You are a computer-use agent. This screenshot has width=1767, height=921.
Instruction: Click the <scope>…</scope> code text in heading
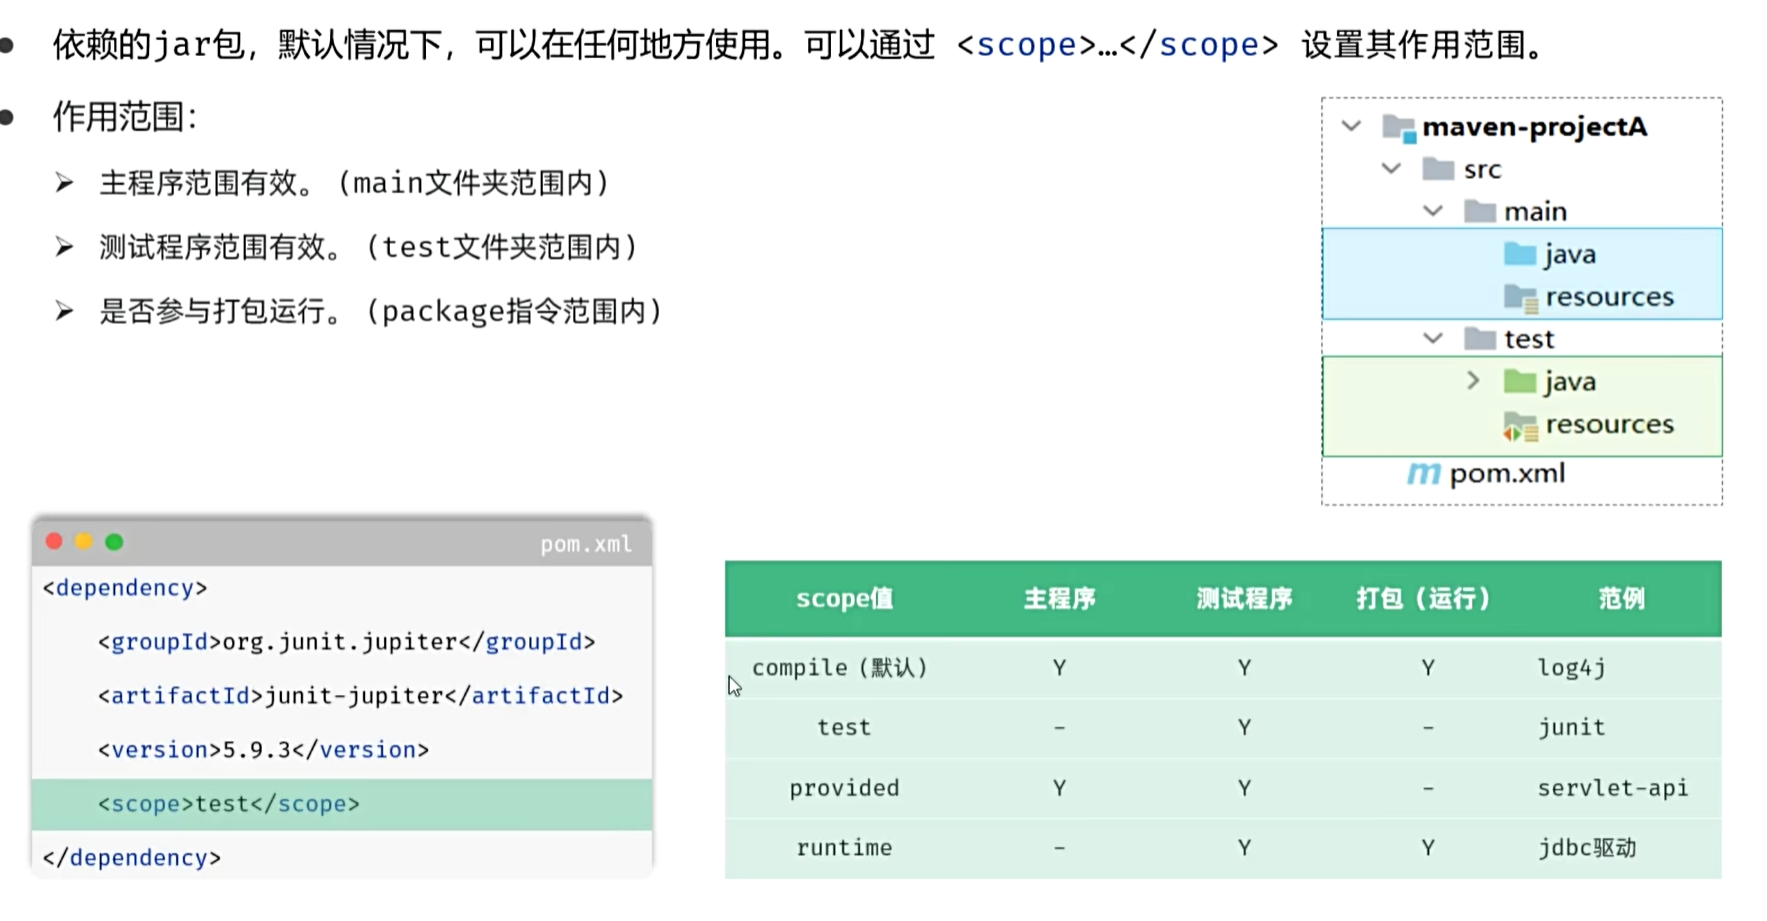pyautogui.click(x=1117, y=45)
